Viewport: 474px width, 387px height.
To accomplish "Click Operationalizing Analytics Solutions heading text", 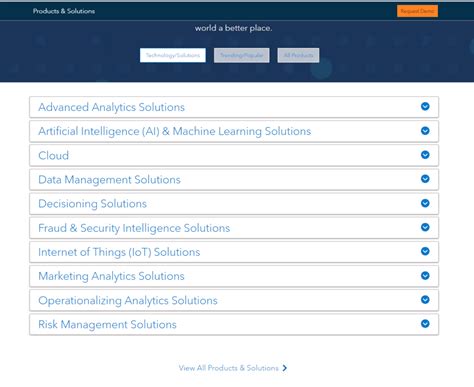I will click(128, 300).
